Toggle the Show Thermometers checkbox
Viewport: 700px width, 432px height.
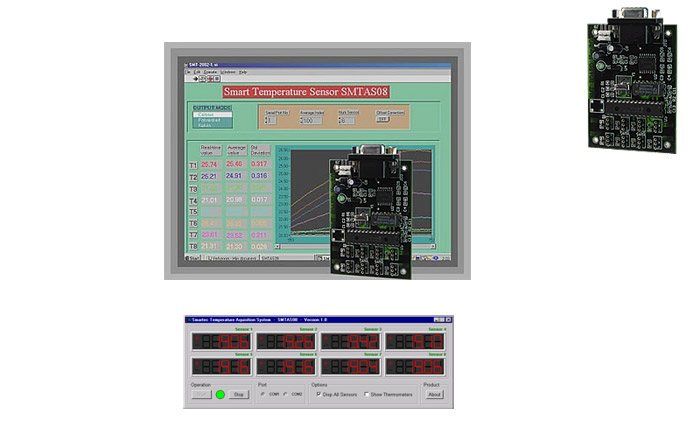(367, 395)
